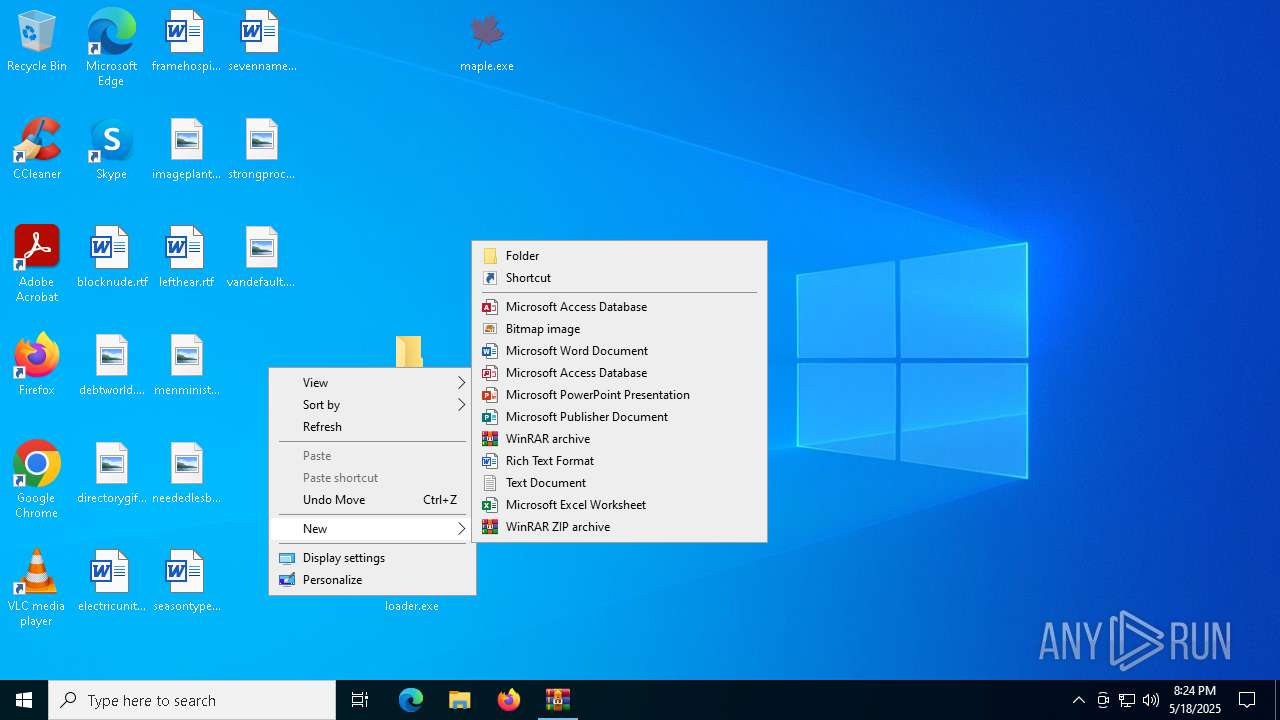The image size is (1280, 720).
Task: Select the vandefault... image file icon
Action: [261, 257]
